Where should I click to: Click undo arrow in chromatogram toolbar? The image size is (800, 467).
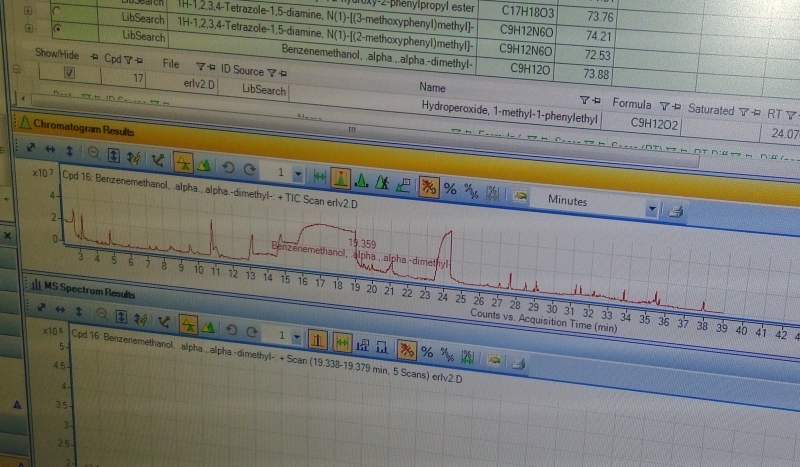tap(228, 167)
